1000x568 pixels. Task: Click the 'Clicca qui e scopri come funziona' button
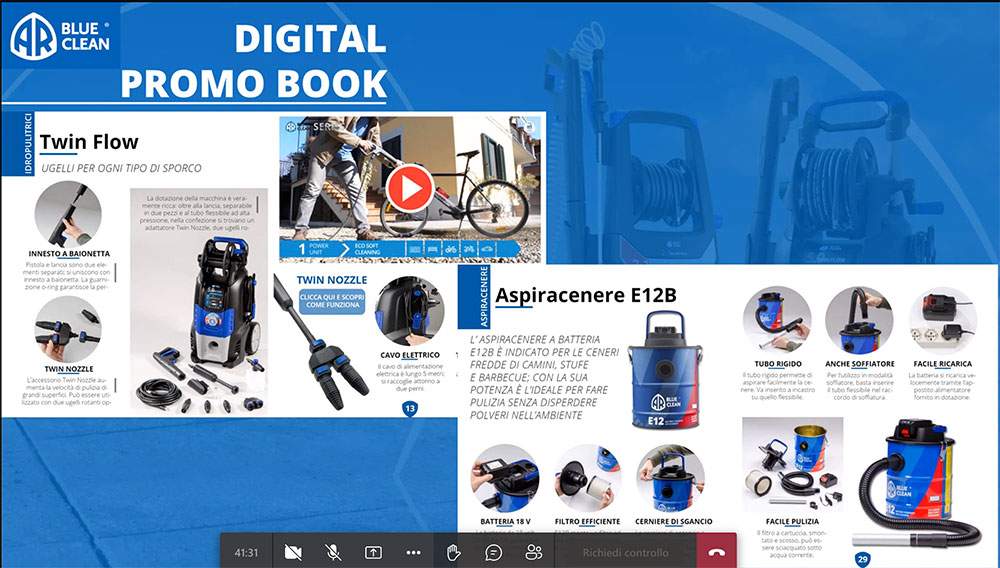pos(332,302)
